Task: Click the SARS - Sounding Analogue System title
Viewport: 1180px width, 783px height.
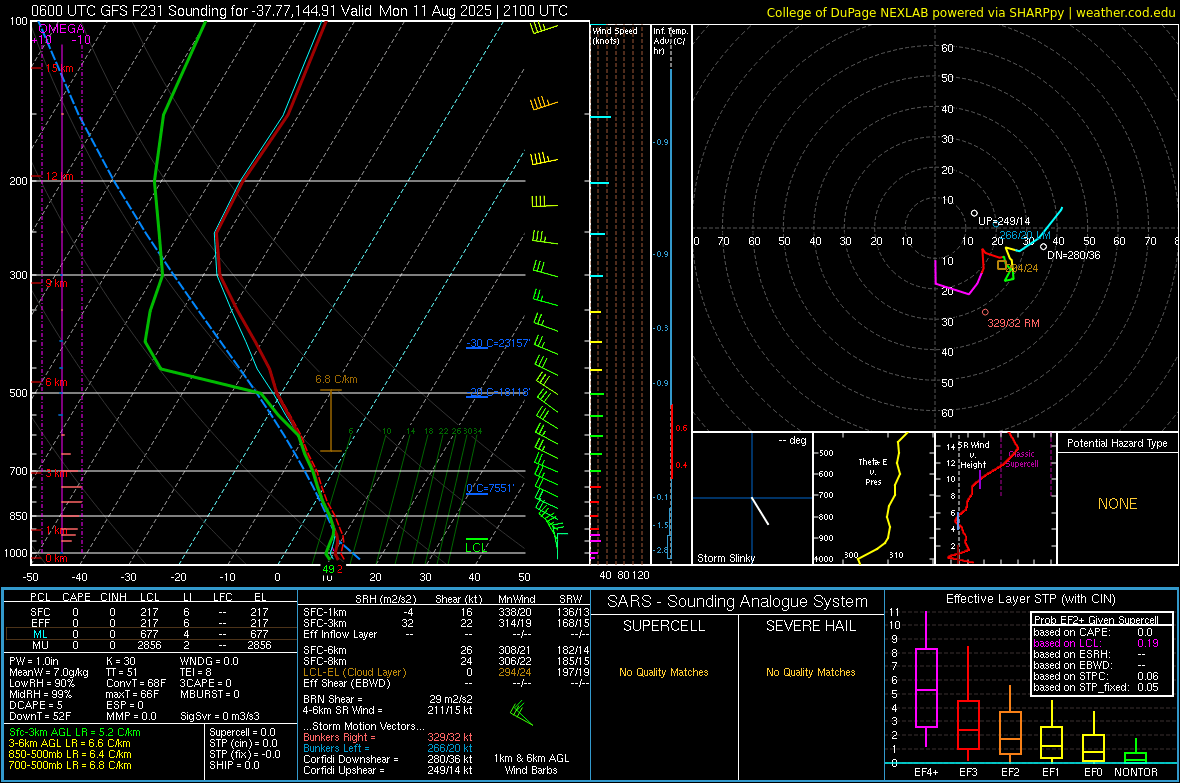Action: (x=737, y=602)
